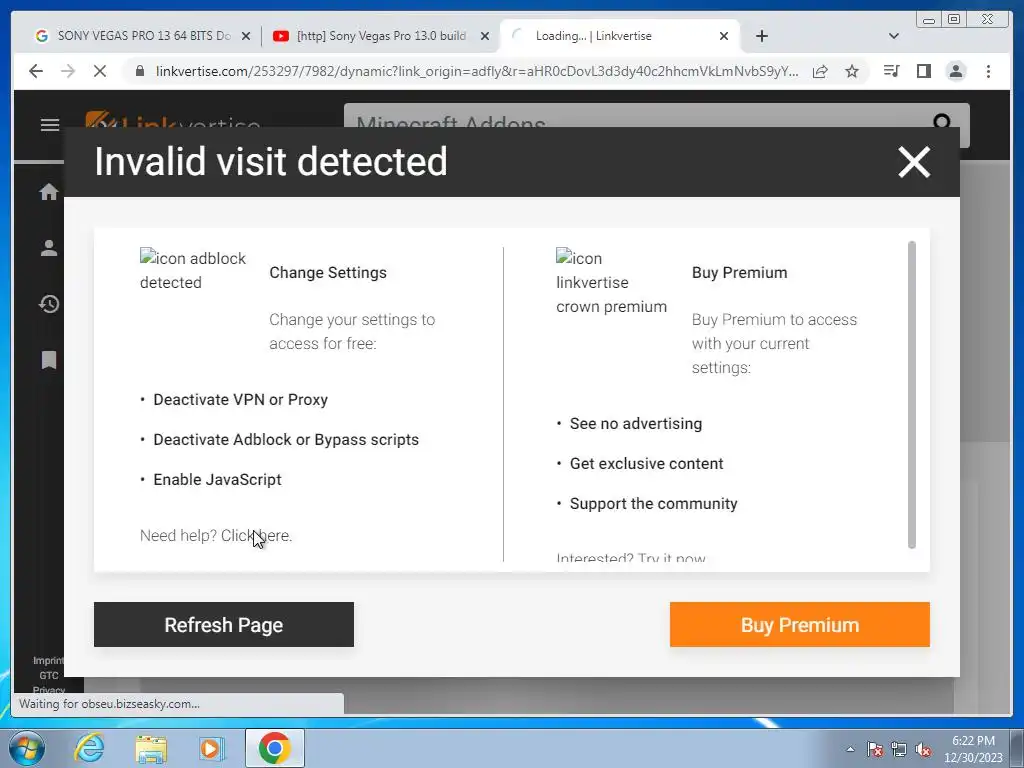The width and height of the screenshot is (1024, 768).
Task: Open Windows Explorer folder from taskbar
Action: (151, 749)
